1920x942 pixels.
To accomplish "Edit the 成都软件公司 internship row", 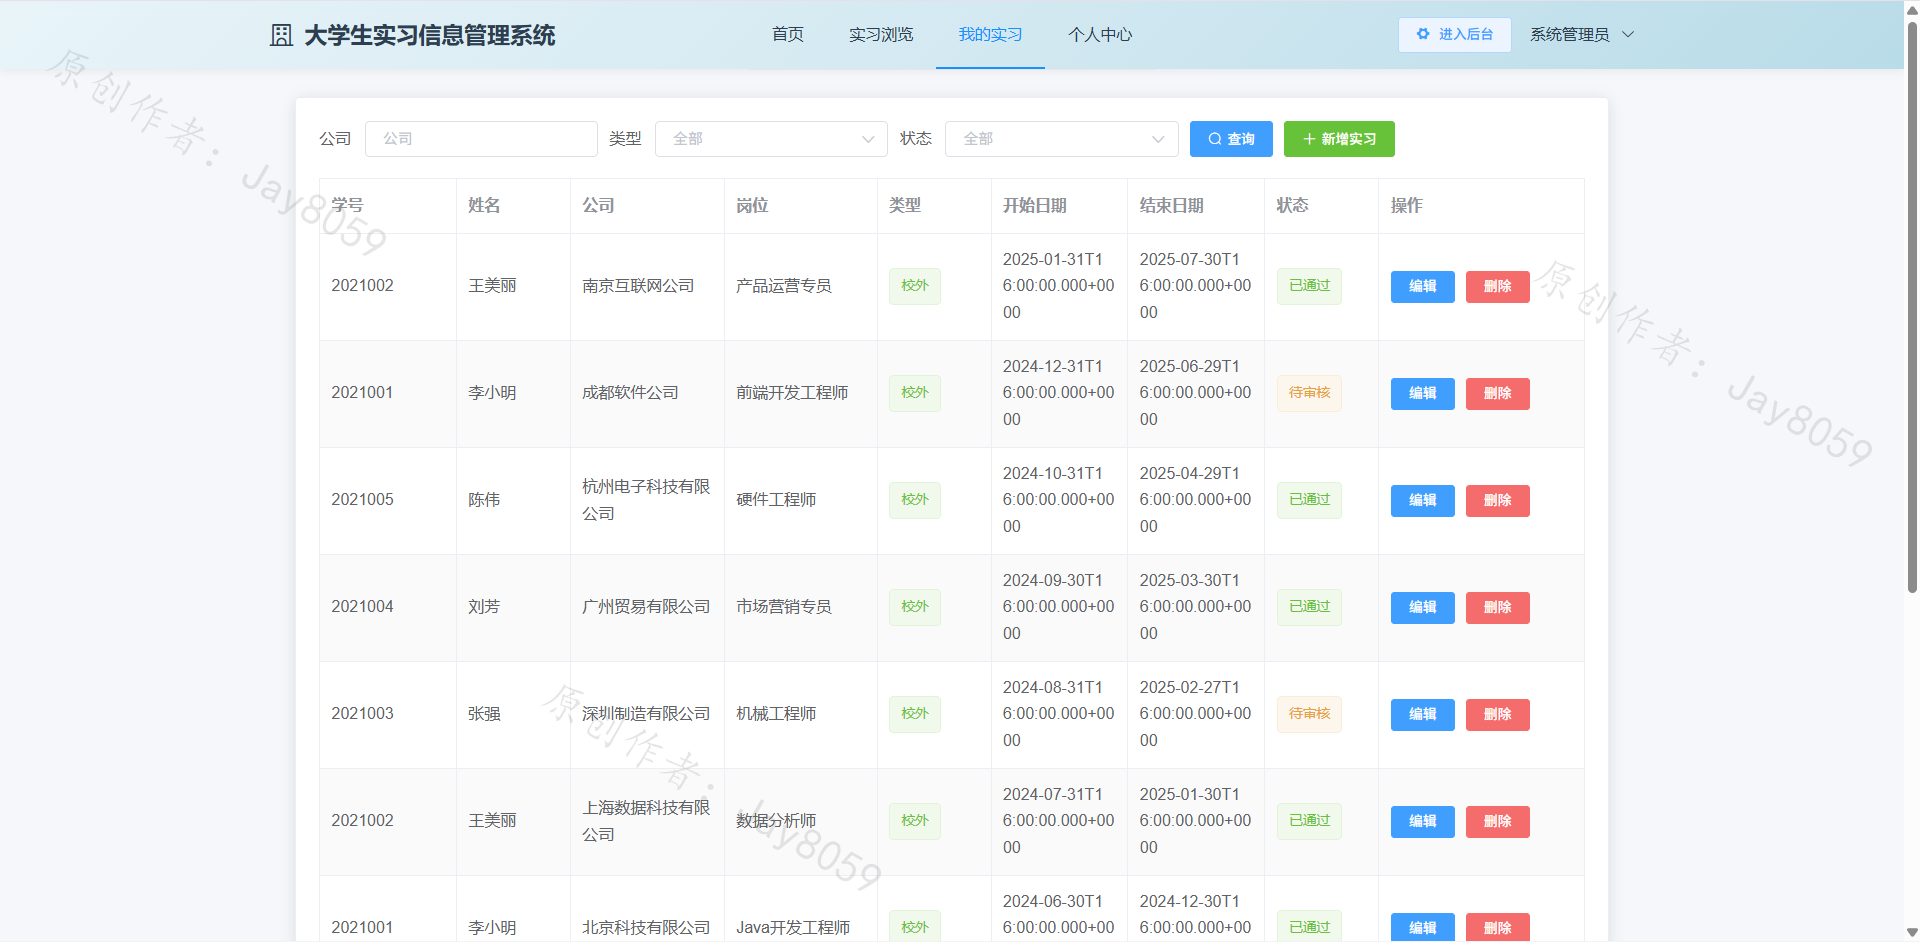I will (x=1422, y=394).
